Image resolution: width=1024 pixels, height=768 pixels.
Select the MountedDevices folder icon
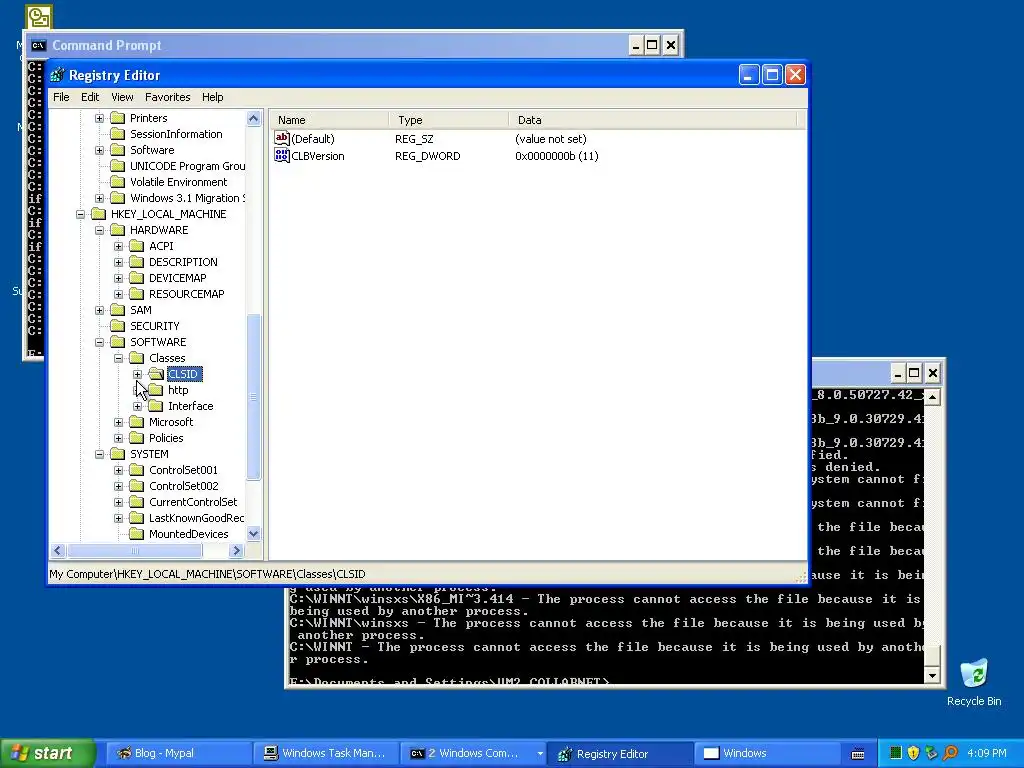(136, 534)
